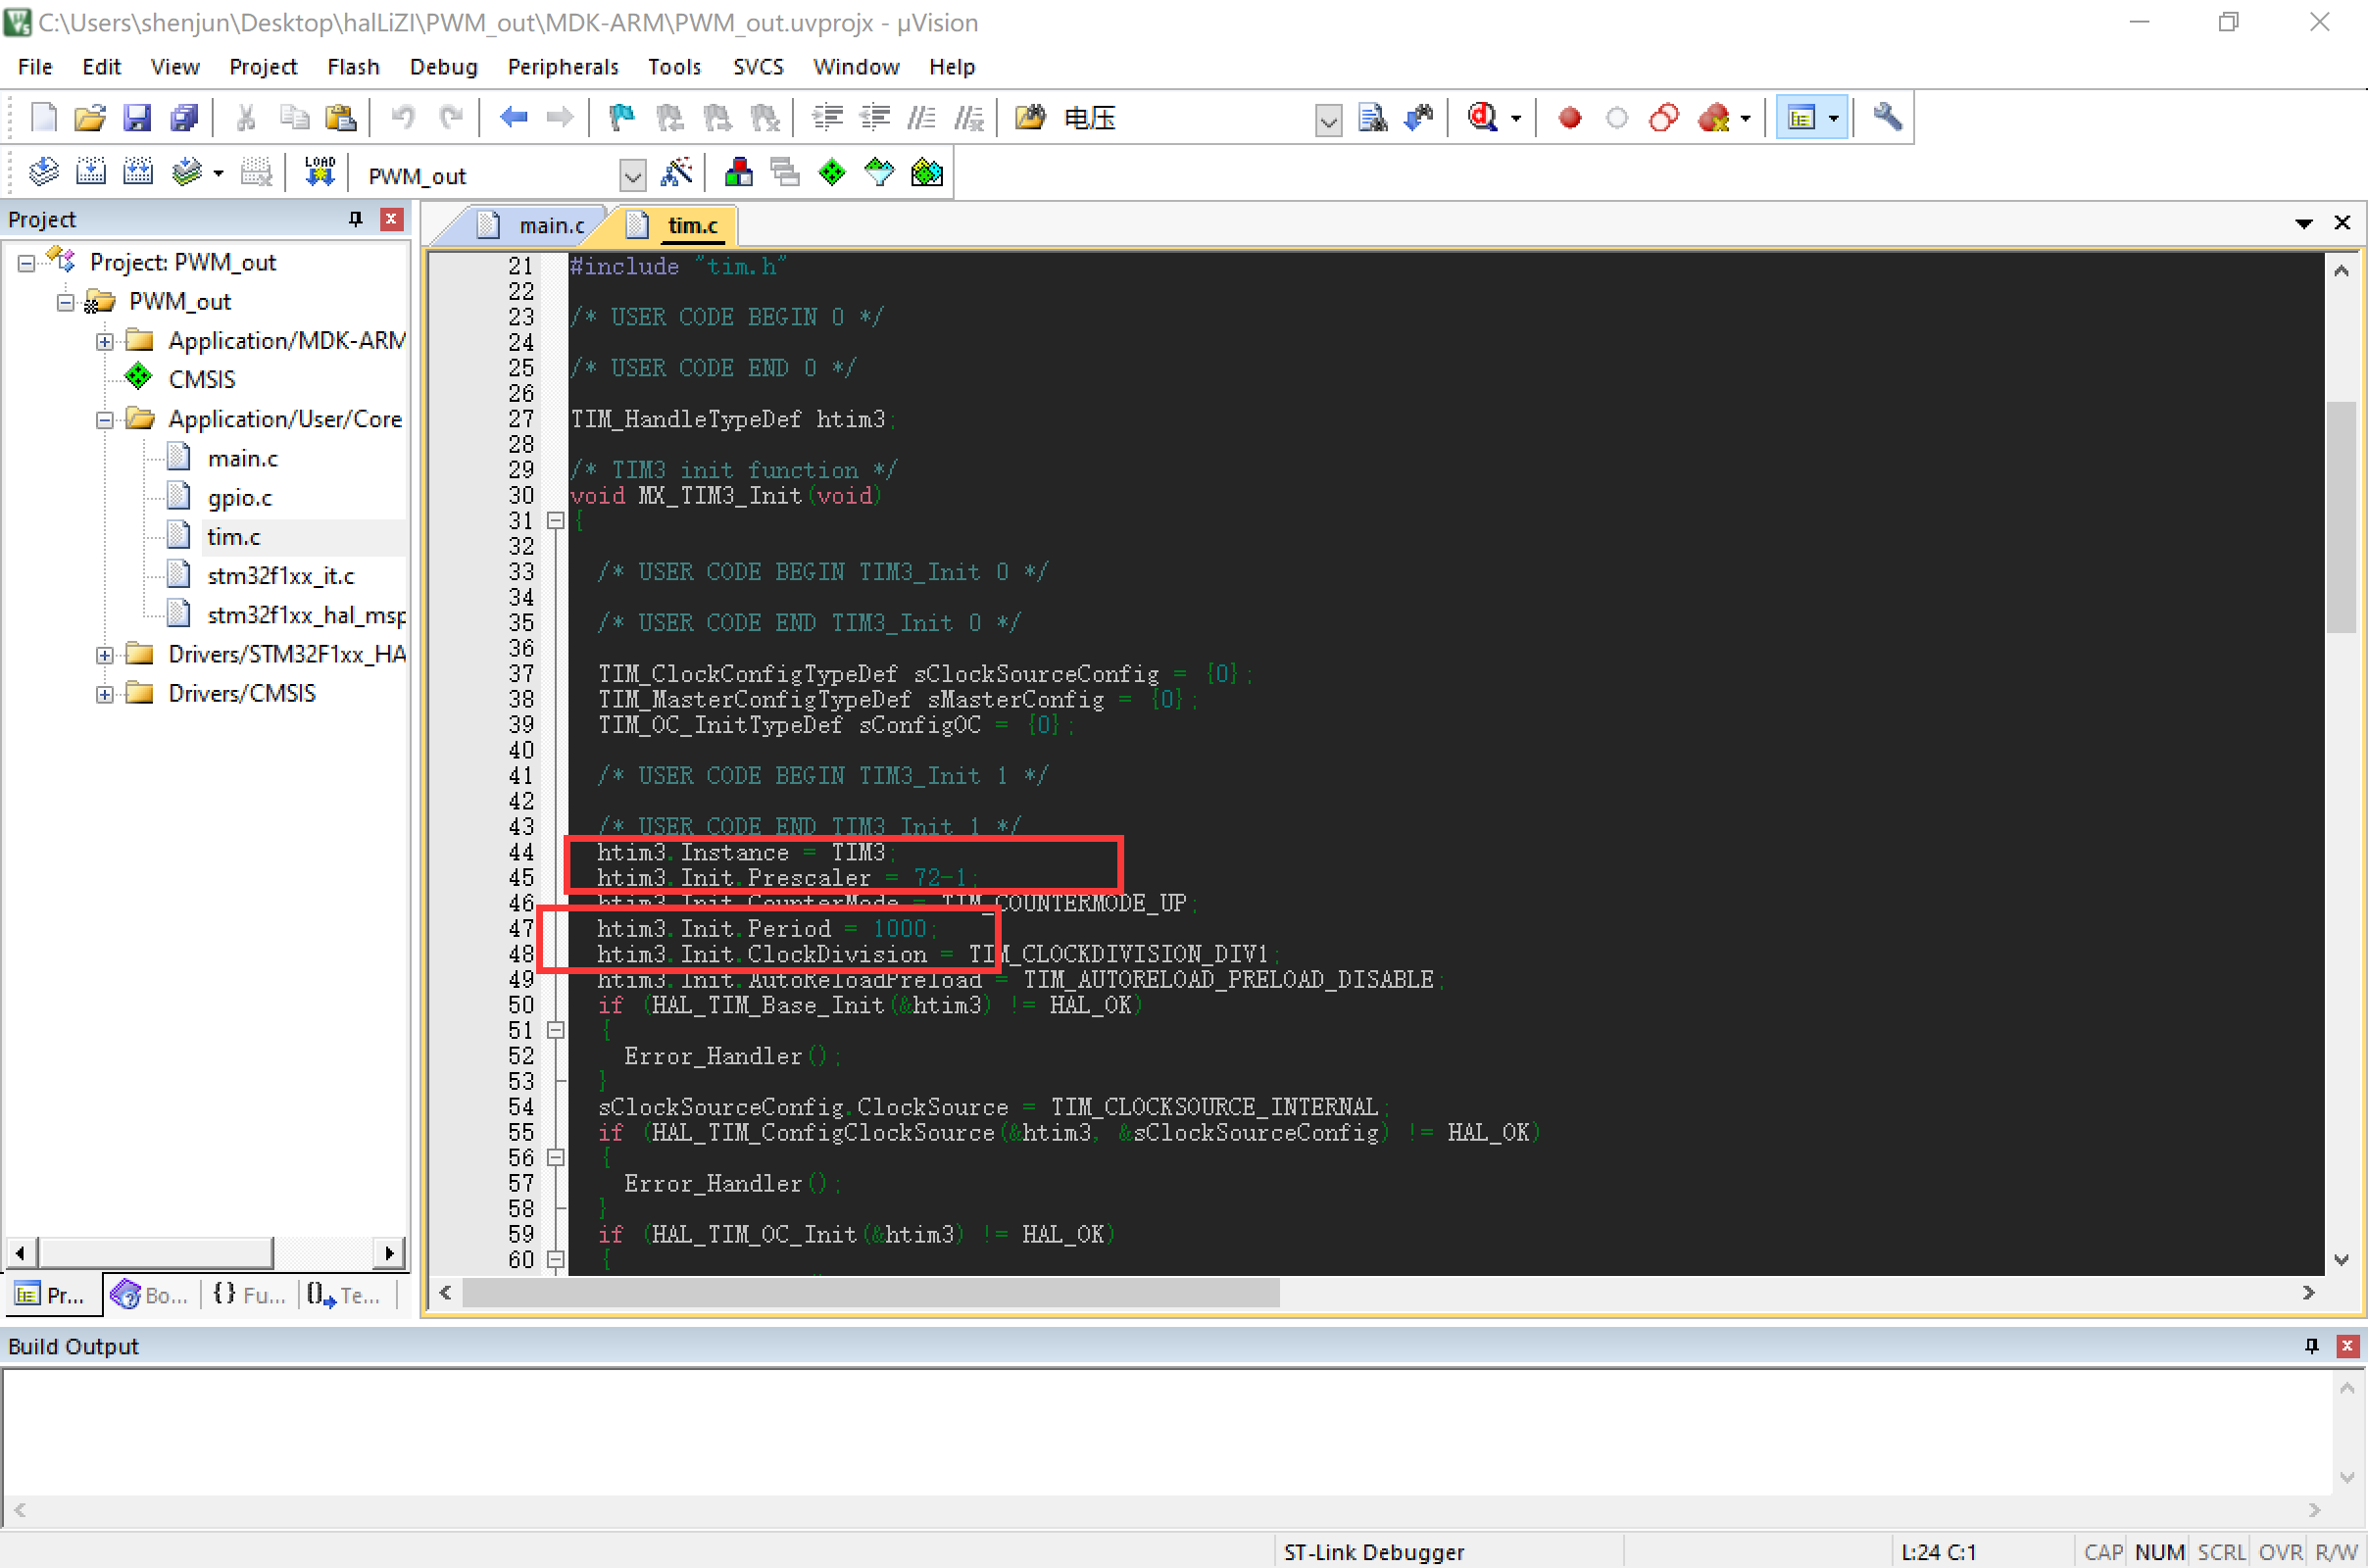Click the Open file toolbar icon

click(90, 118)
